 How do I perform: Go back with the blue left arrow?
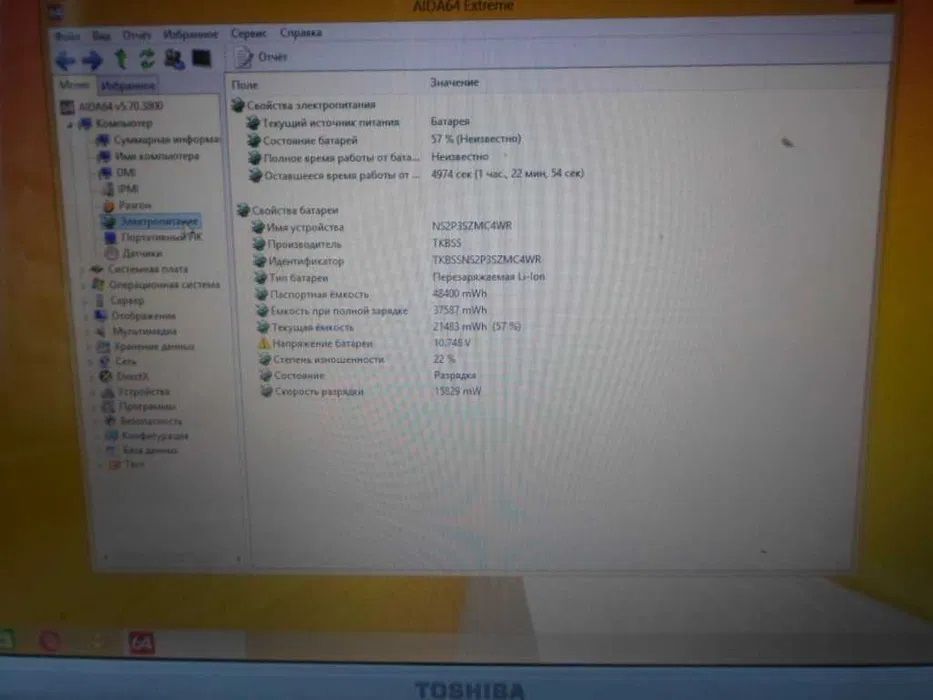(65, 60)
